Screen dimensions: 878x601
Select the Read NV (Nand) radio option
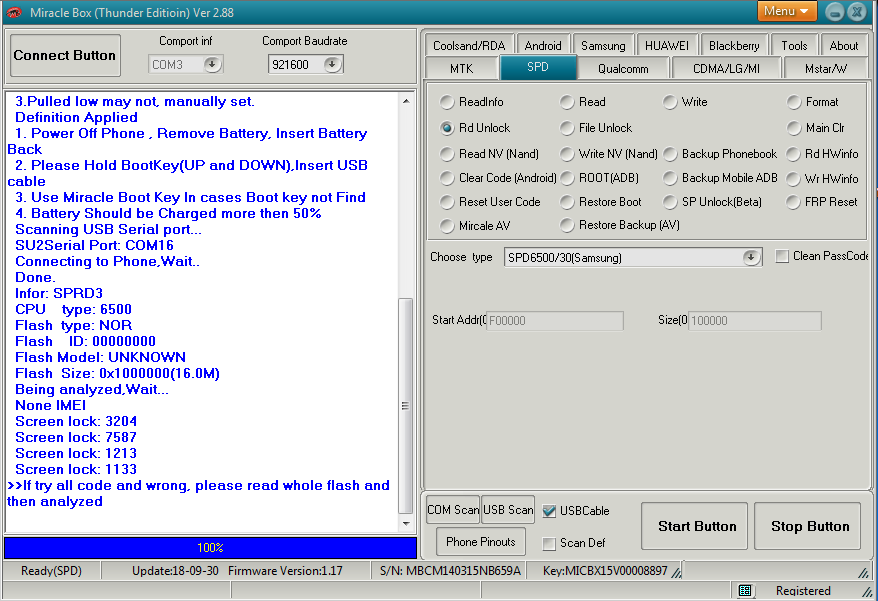point(489,153)
